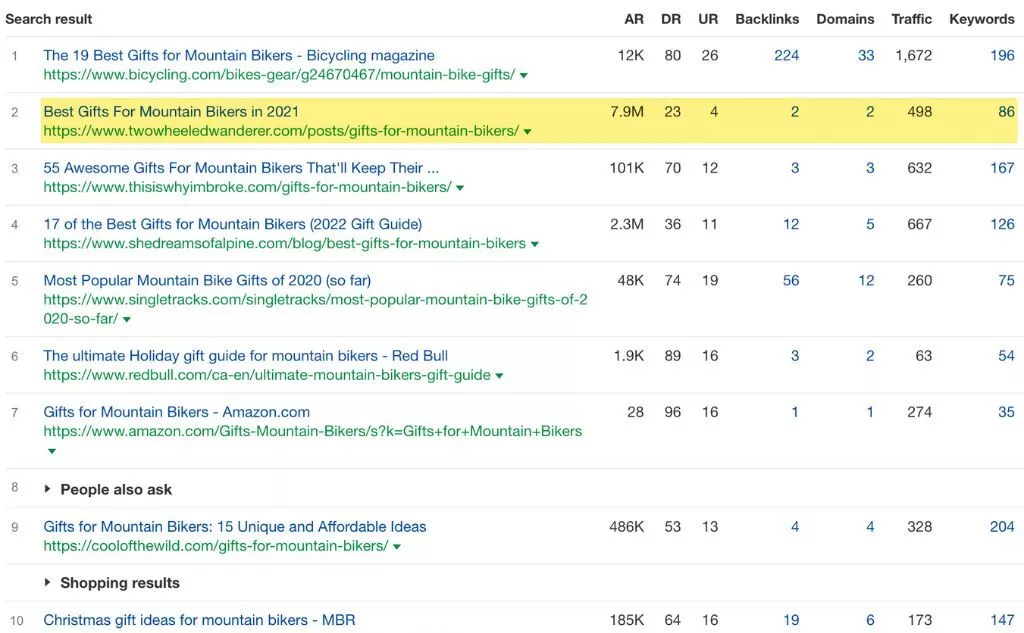Click the Backlinks column header
Image resolution: width=1024 pixels, height=633 pixels.
pyautogui.click(x=767, y=19)
